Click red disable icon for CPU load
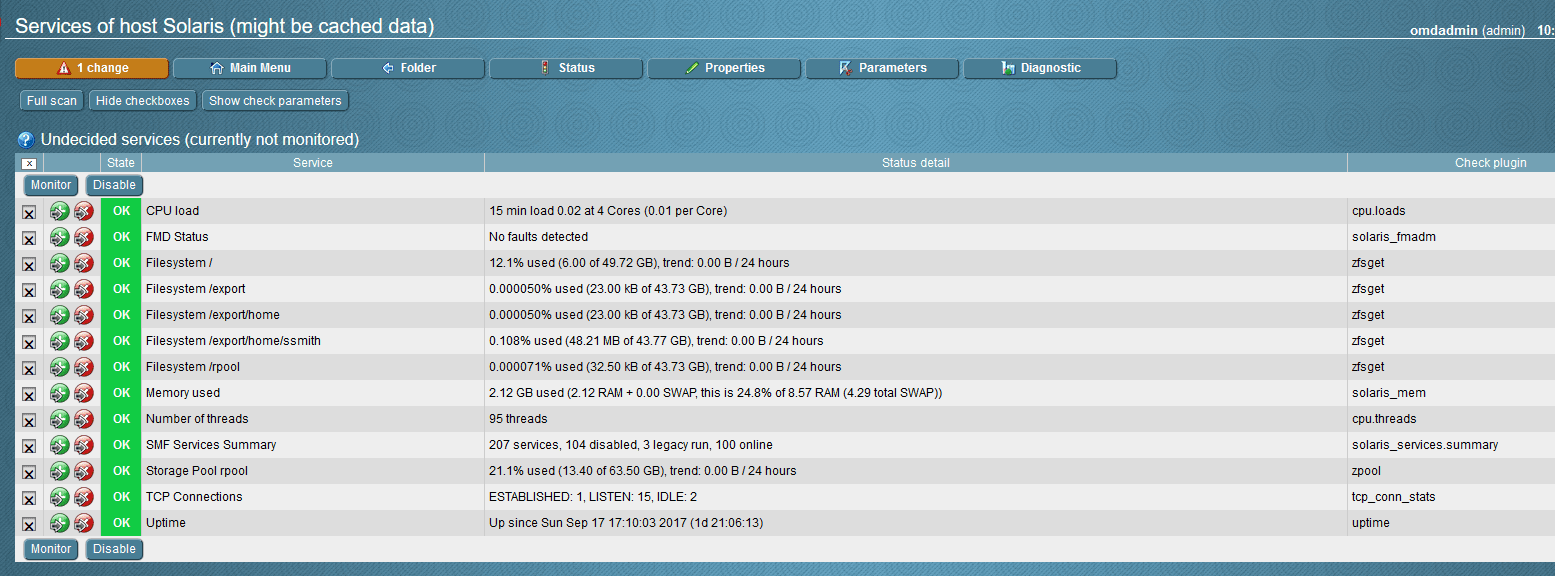This screenshot has width=1555, height=576. 84,211
